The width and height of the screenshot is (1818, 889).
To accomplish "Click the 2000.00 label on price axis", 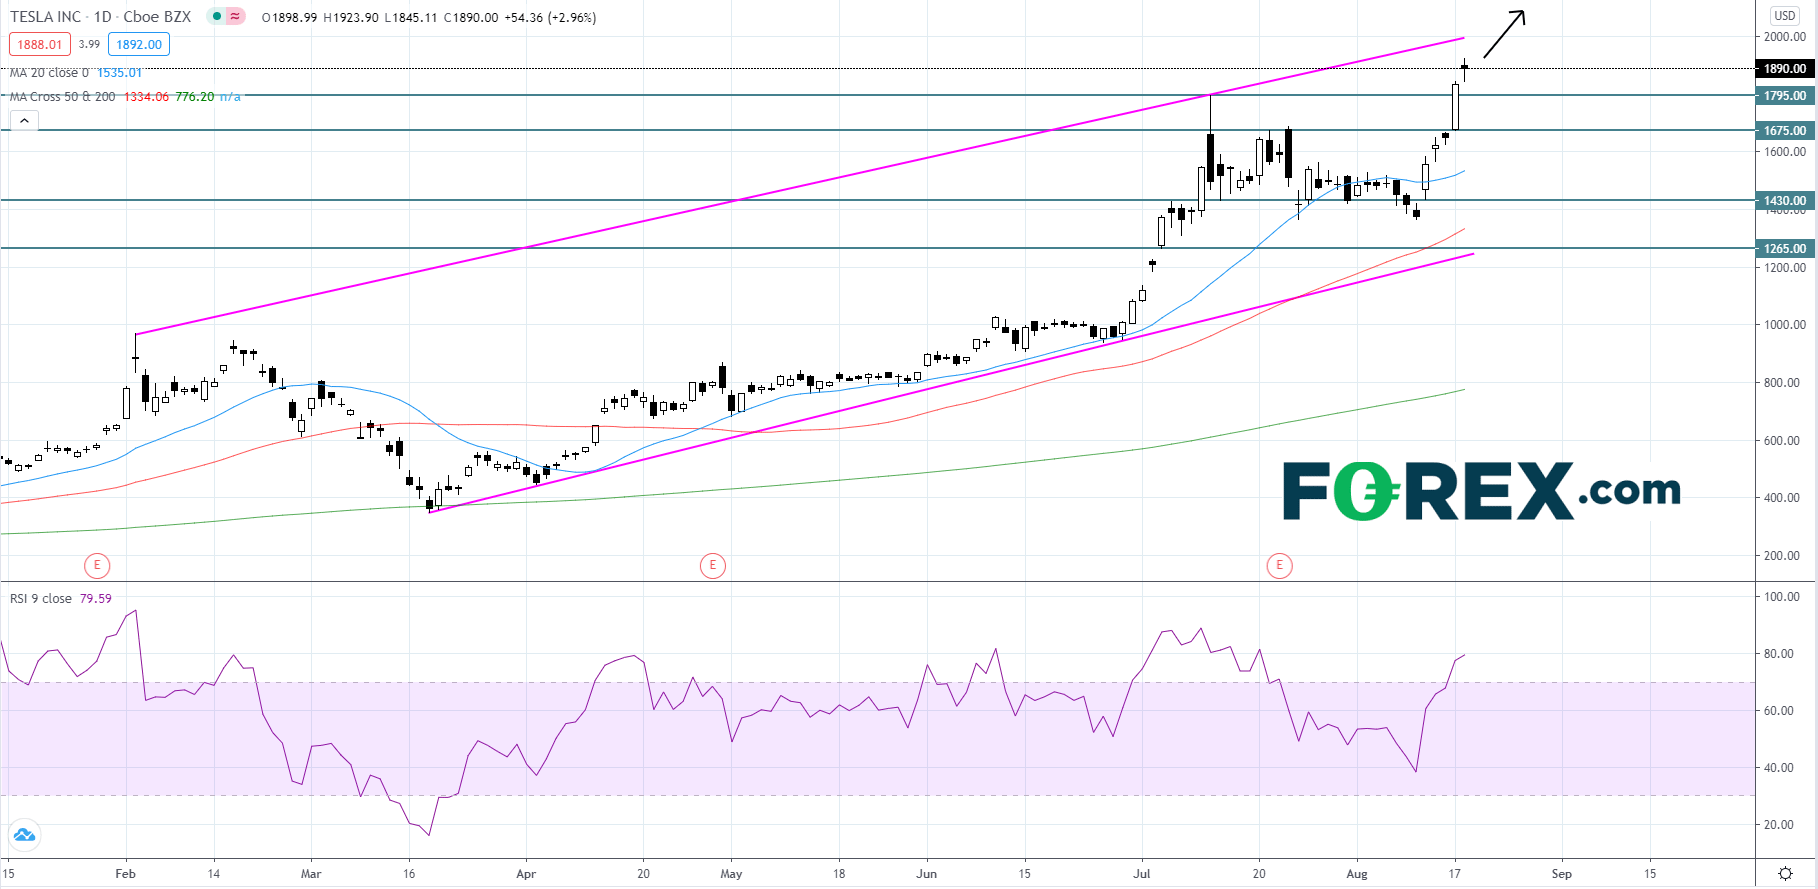I will pos(1785,37).
